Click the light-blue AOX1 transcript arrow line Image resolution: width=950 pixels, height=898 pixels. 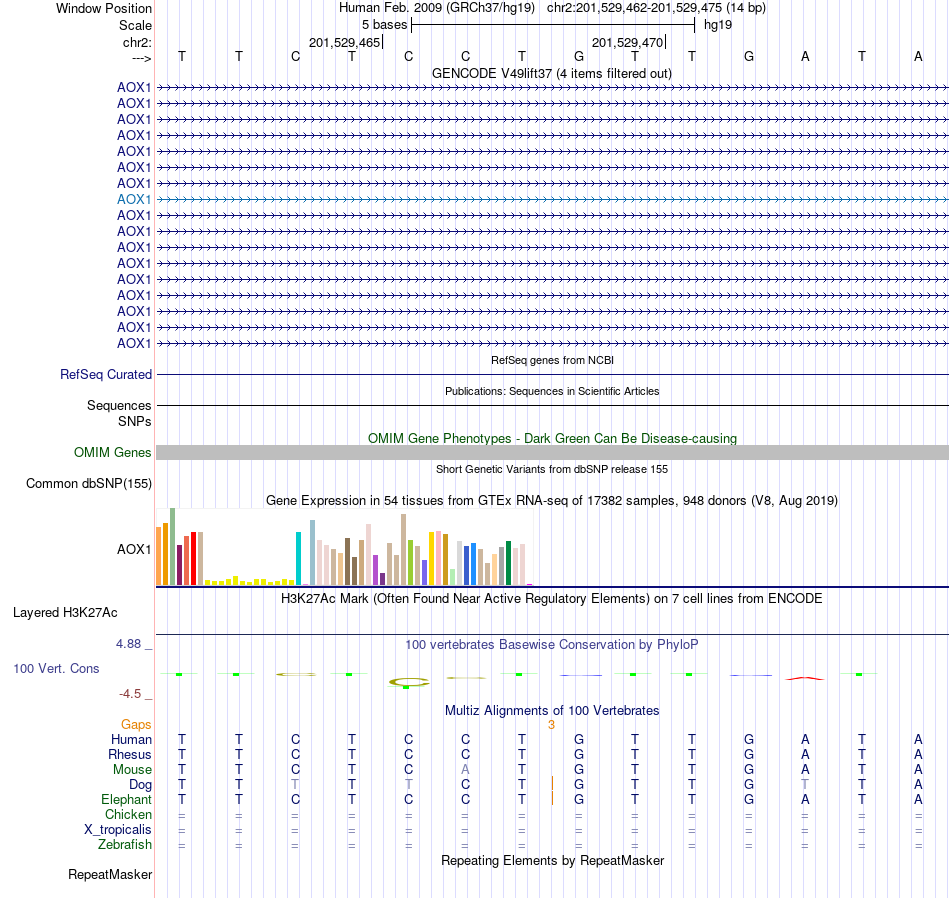553,199
